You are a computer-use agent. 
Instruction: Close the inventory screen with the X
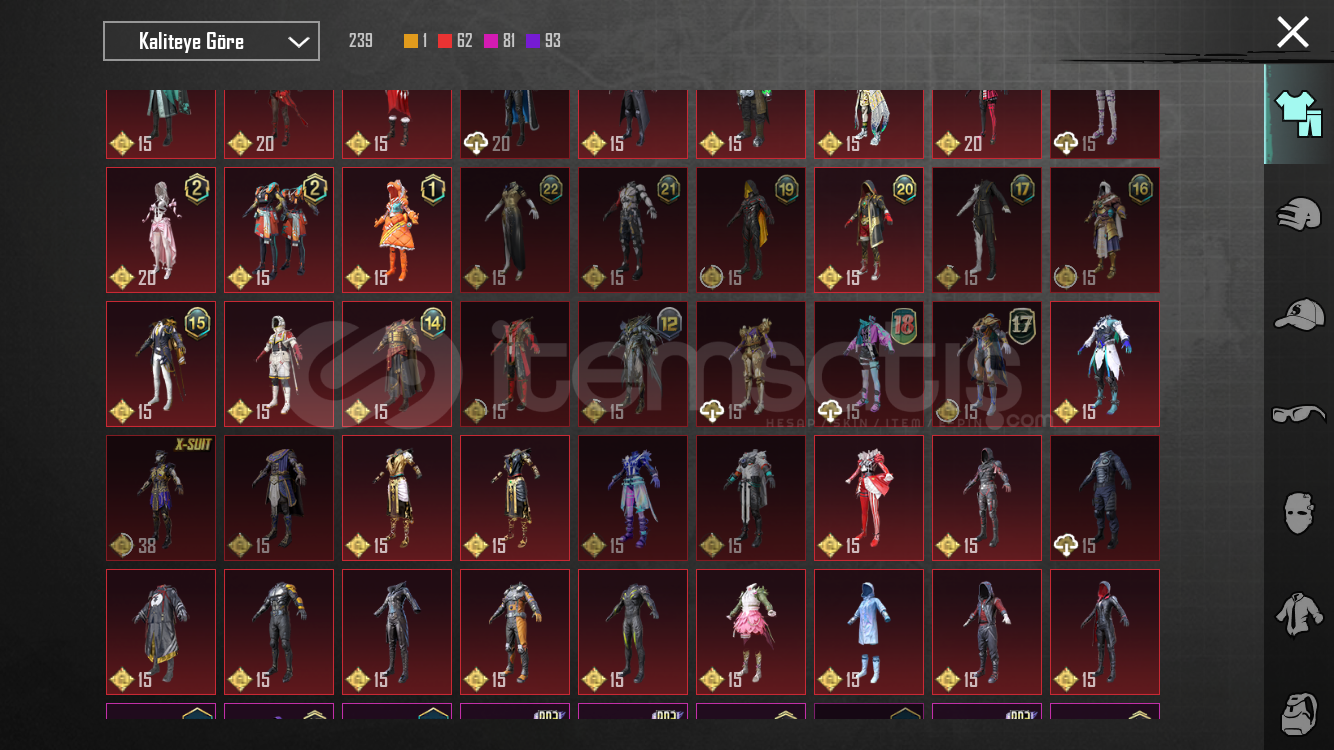point(1292,32)
